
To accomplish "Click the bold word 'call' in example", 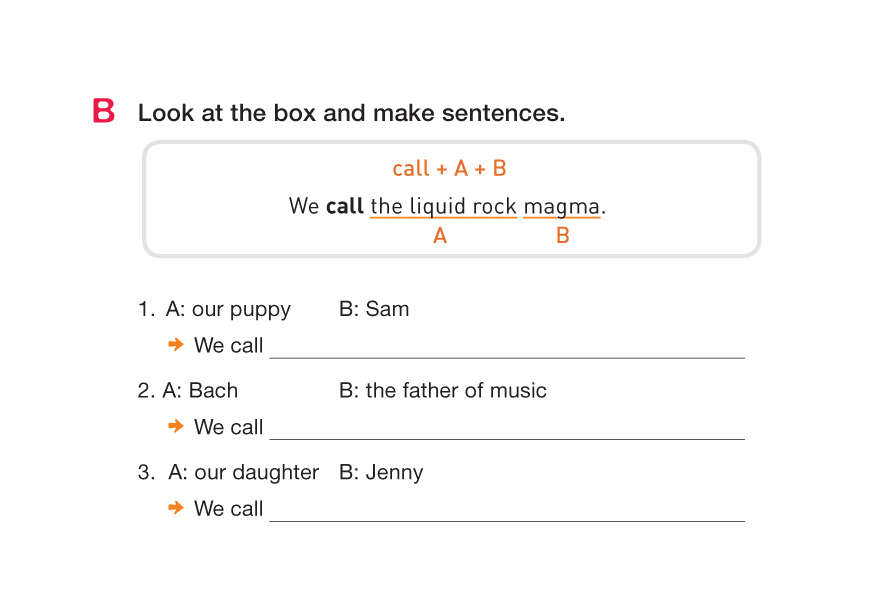I will coord(345,207).
